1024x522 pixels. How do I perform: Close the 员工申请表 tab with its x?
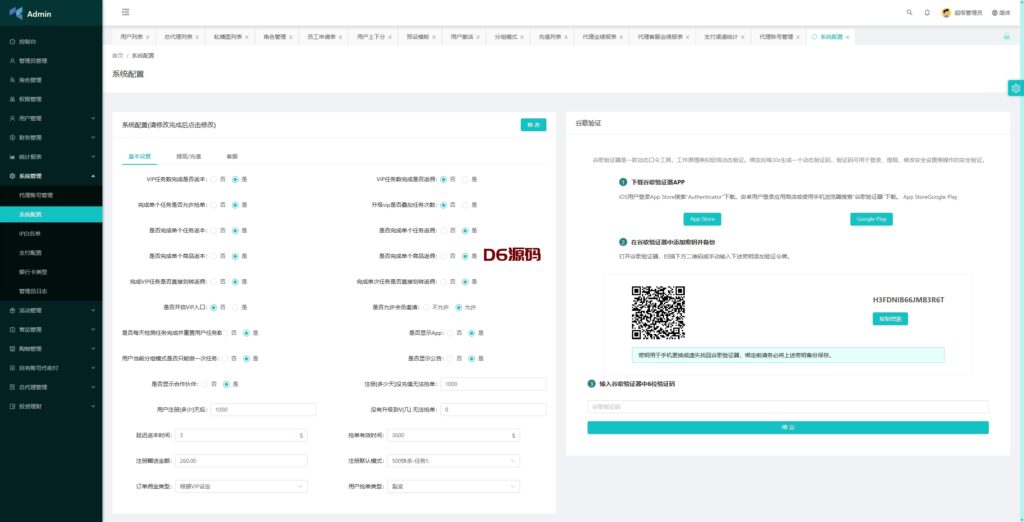point(340,37)
